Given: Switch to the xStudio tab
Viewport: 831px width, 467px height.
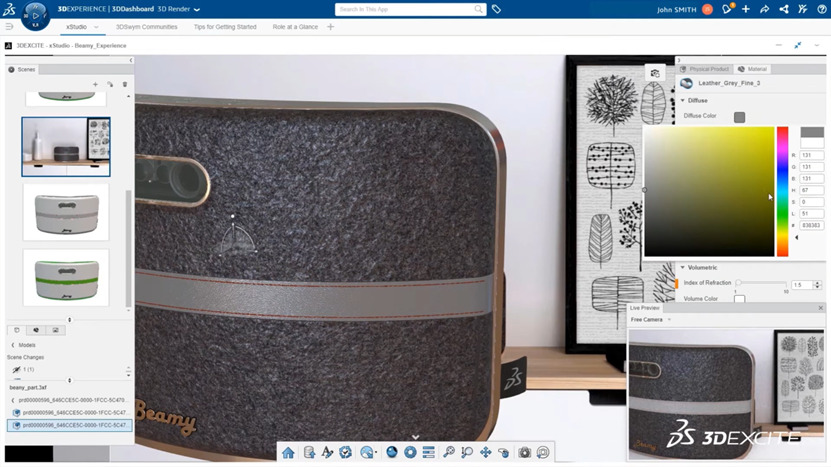Looking at the screenshot, I should point(76,27).
